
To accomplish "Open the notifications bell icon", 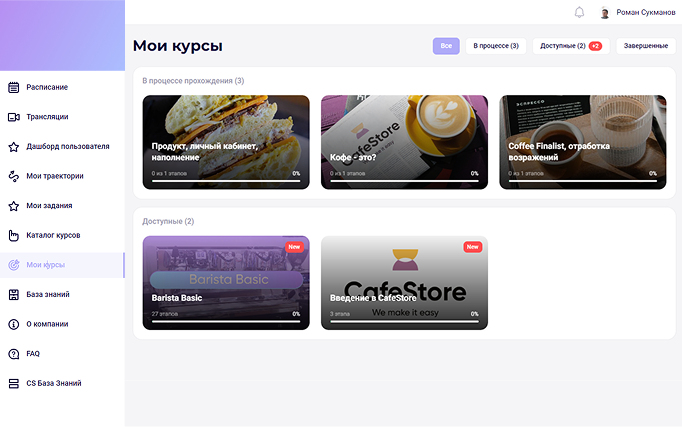I will (579, 12).
